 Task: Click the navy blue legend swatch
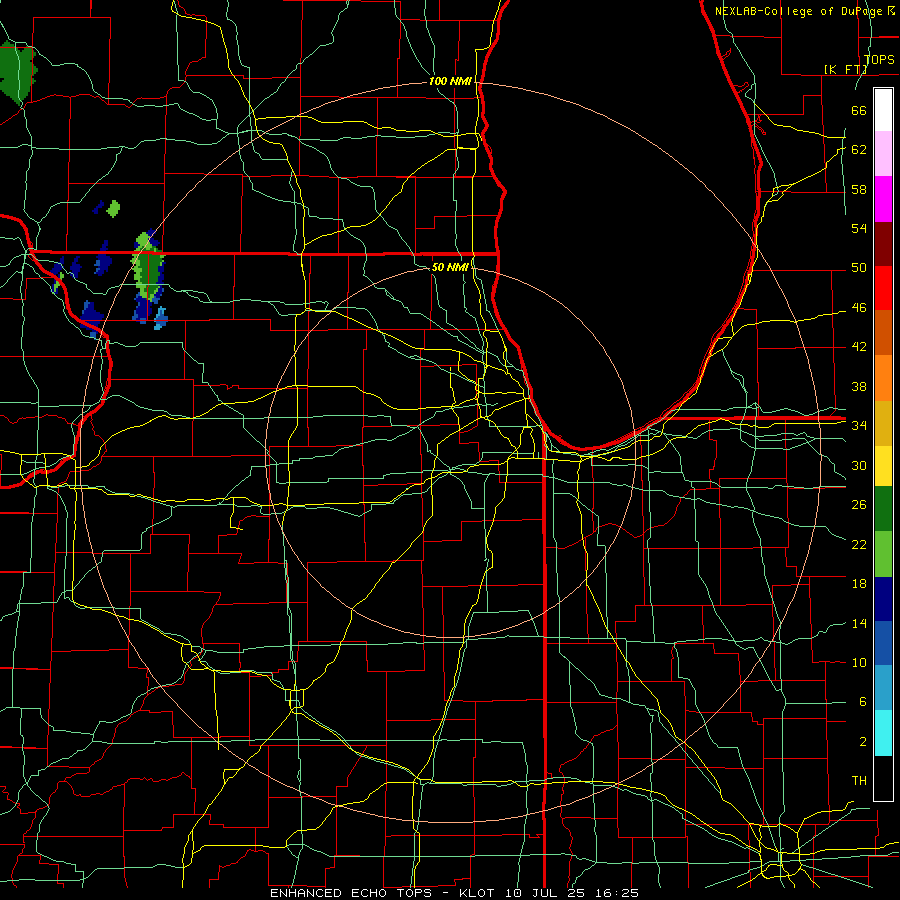point(883,599)
